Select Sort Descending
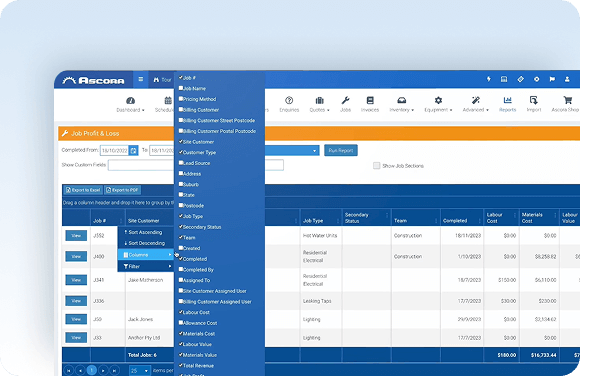 146,243
